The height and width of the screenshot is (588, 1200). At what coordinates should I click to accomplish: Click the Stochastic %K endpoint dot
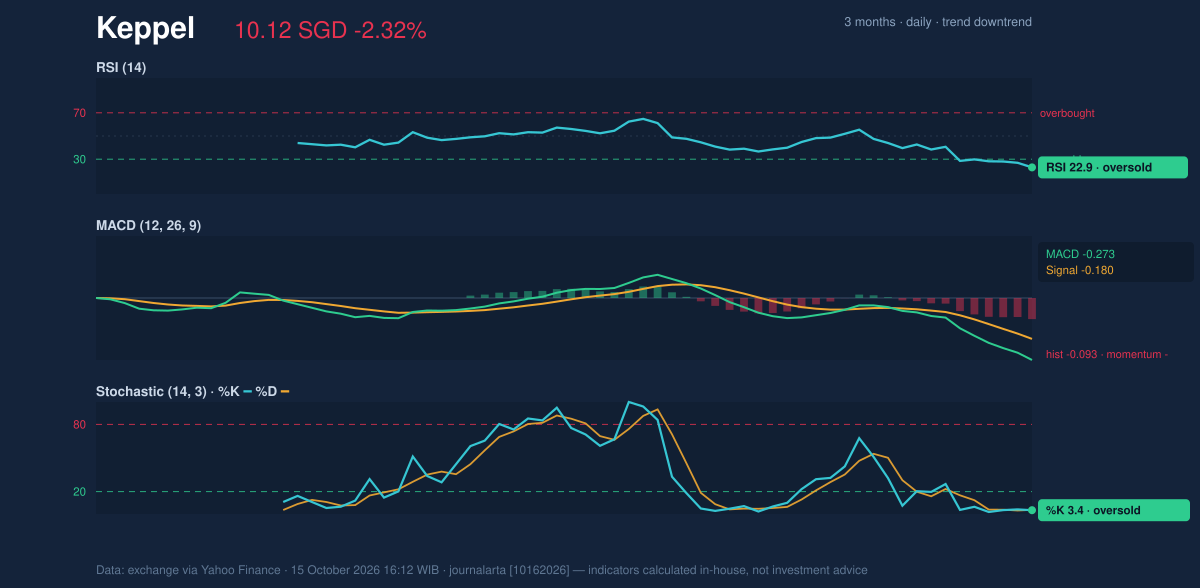coord(1032,511)
